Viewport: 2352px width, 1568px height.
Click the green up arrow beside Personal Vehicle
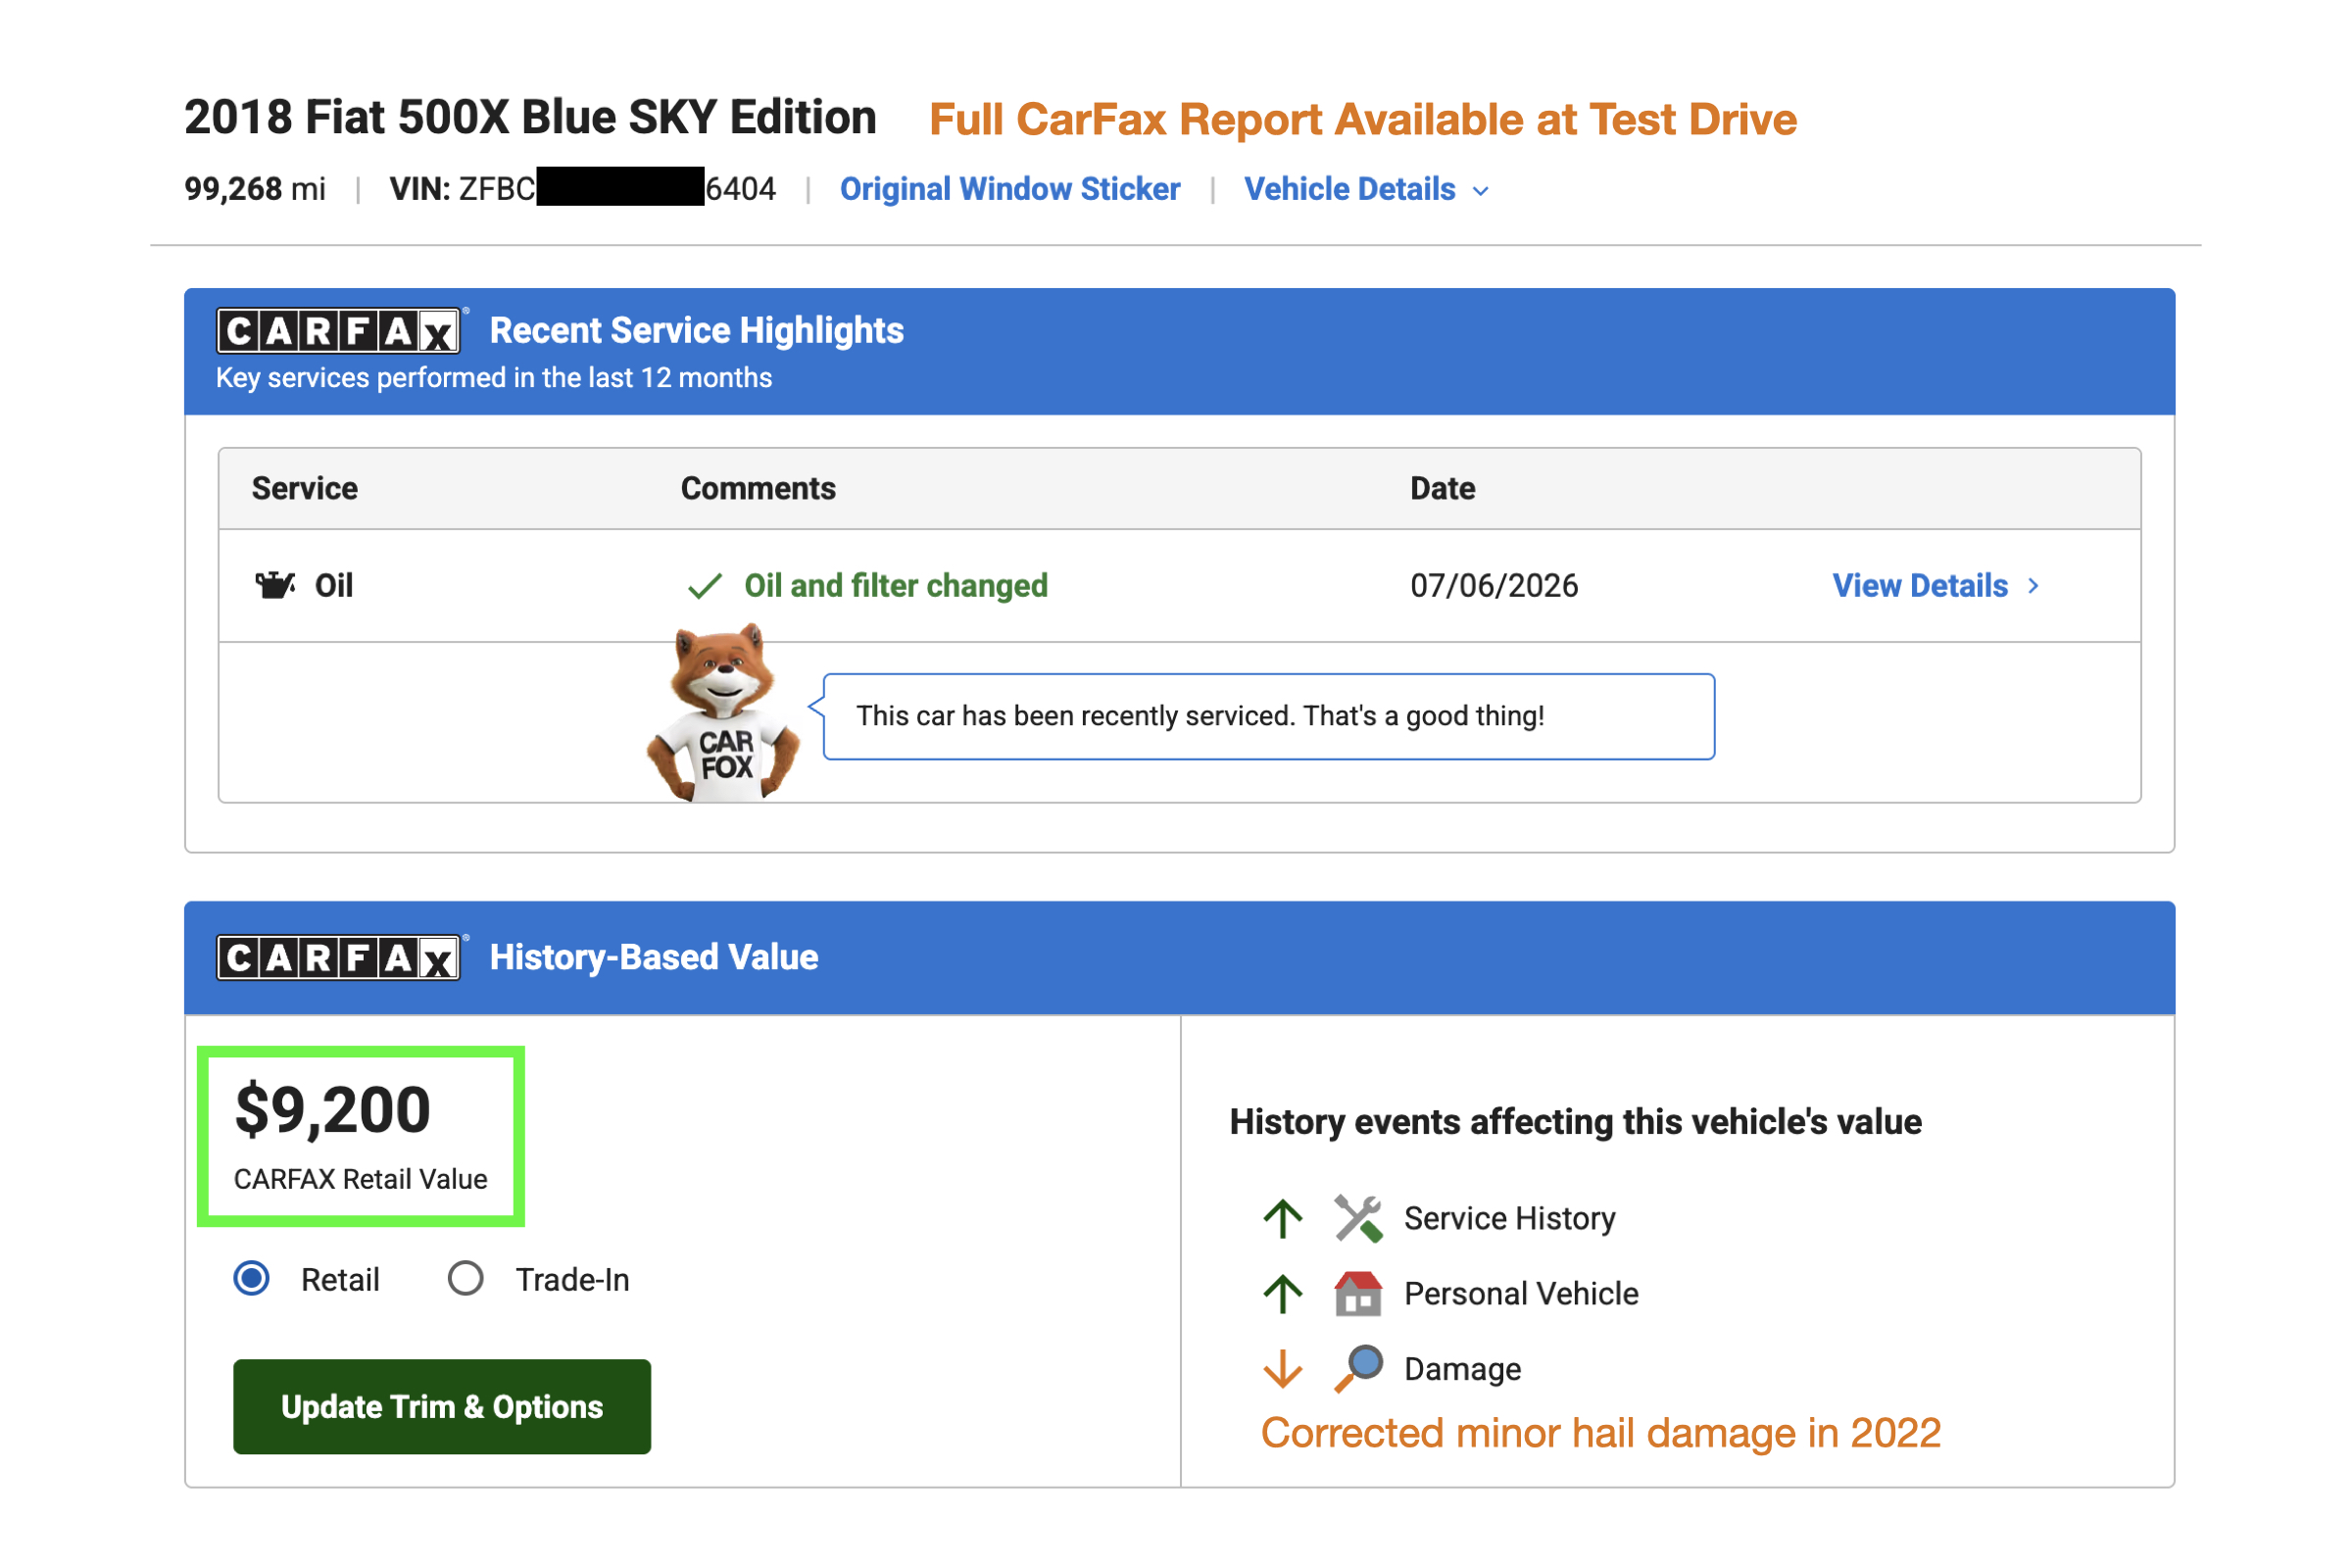point(1283,1294)
